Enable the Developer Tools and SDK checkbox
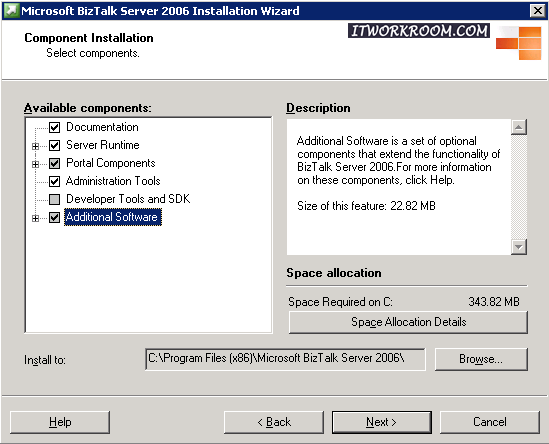549x444 pixels. pos(54,199)
